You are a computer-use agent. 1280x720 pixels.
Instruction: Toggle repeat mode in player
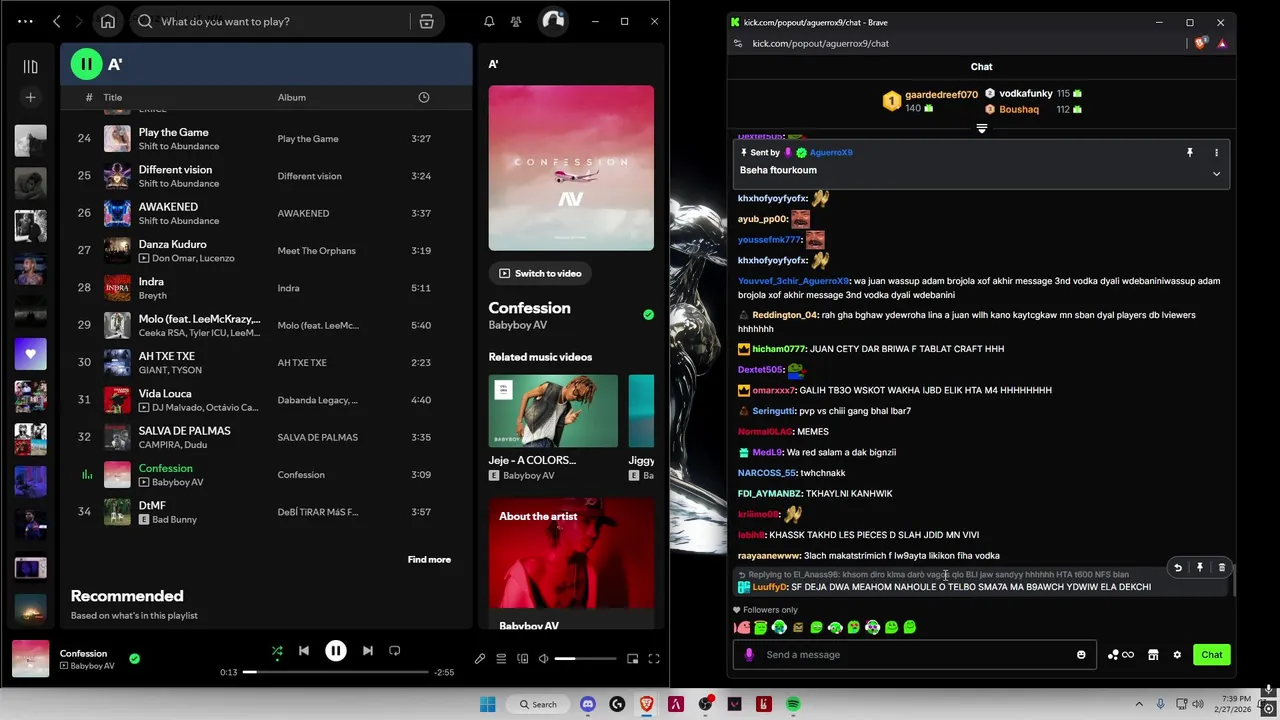point(394,651)
